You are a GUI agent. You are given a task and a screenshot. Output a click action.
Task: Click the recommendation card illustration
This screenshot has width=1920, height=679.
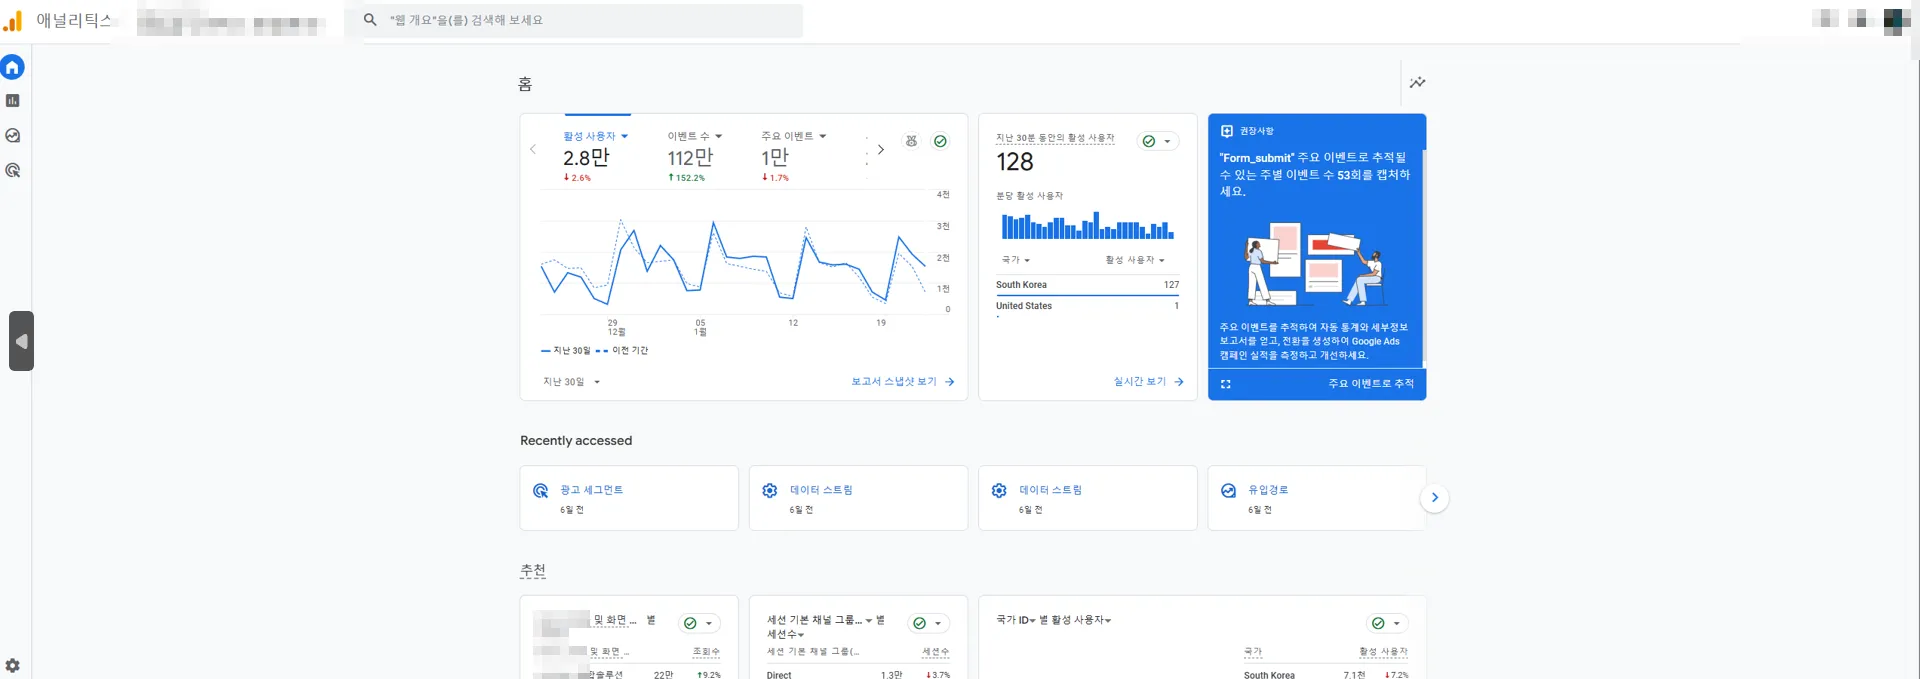point(1316,265)
